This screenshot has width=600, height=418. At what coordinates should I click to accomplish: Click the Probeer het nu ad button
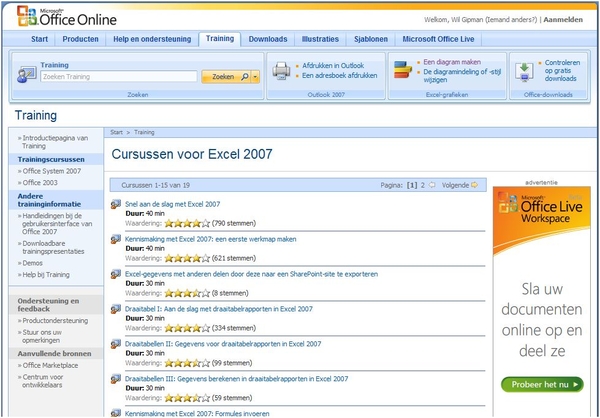(542, 384)
